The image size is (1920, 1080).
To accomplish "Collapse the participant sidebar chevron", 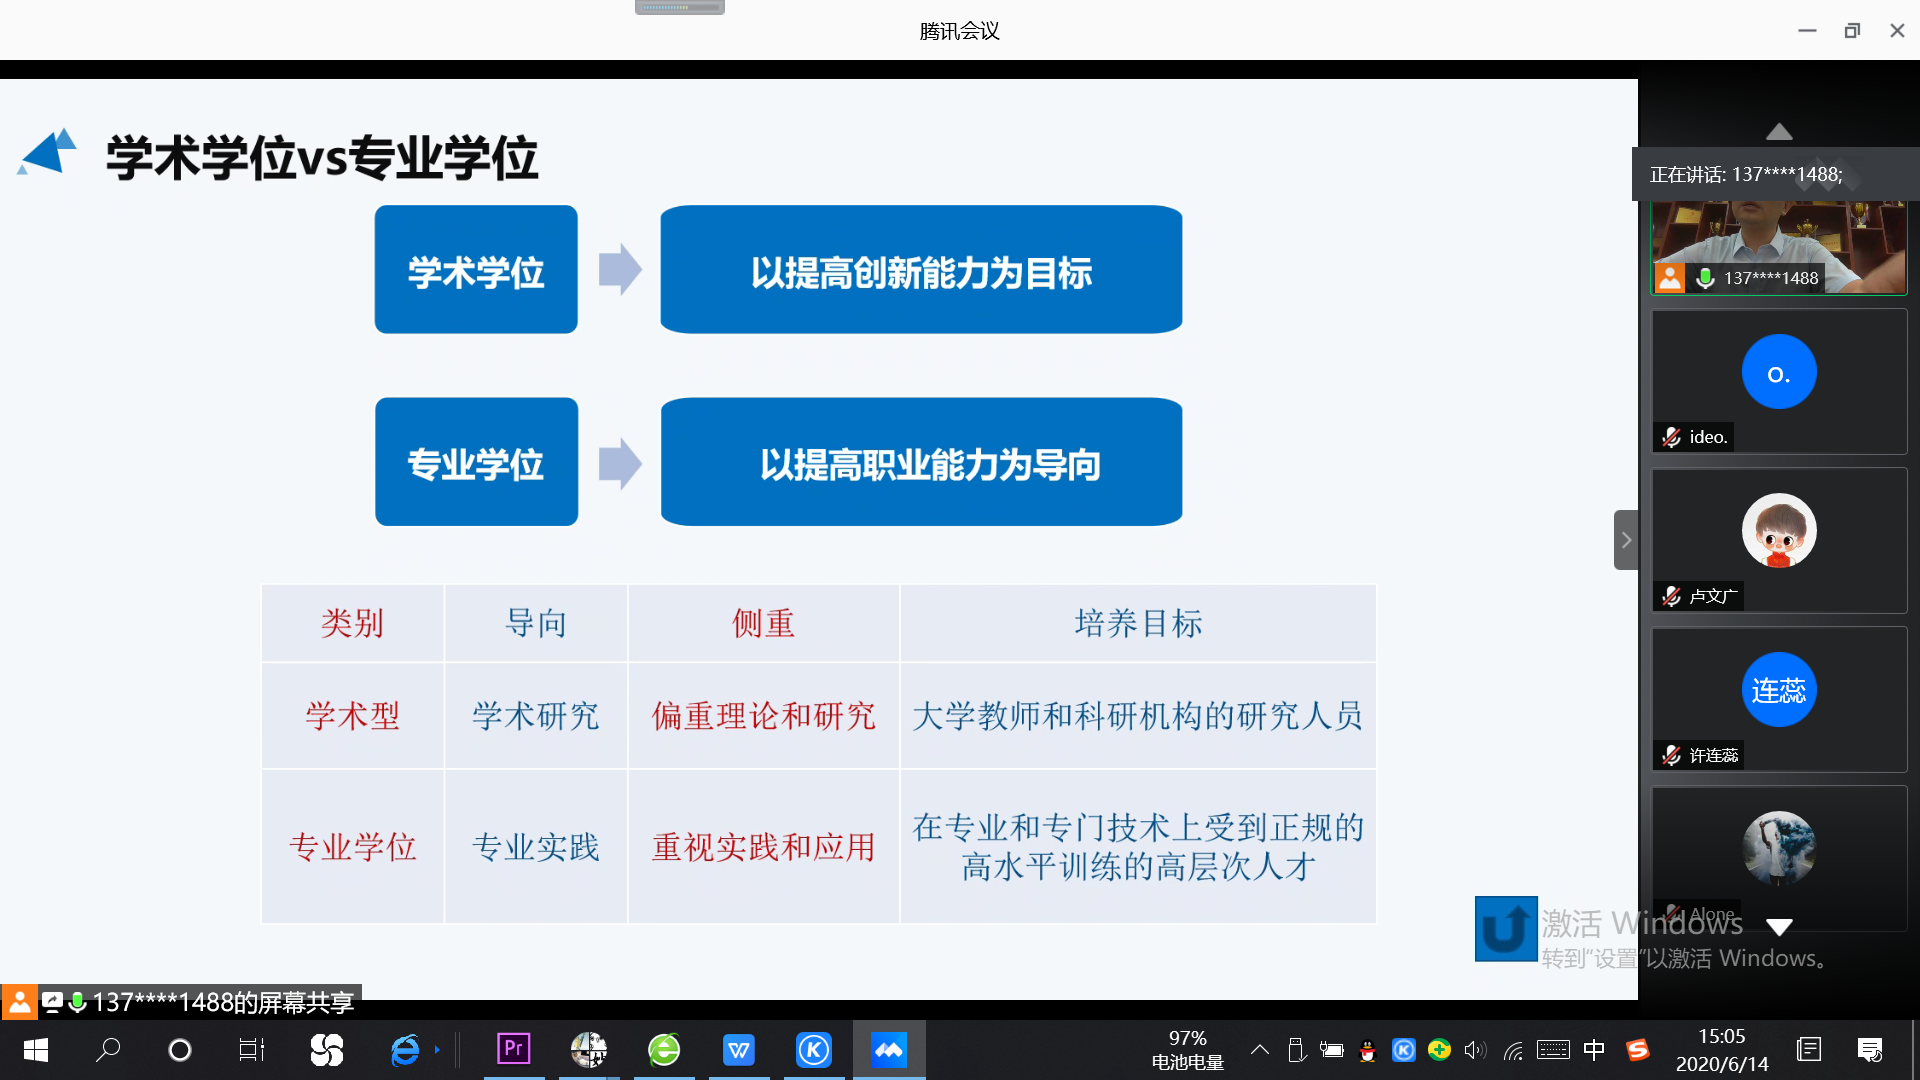I will point(1626,540).
